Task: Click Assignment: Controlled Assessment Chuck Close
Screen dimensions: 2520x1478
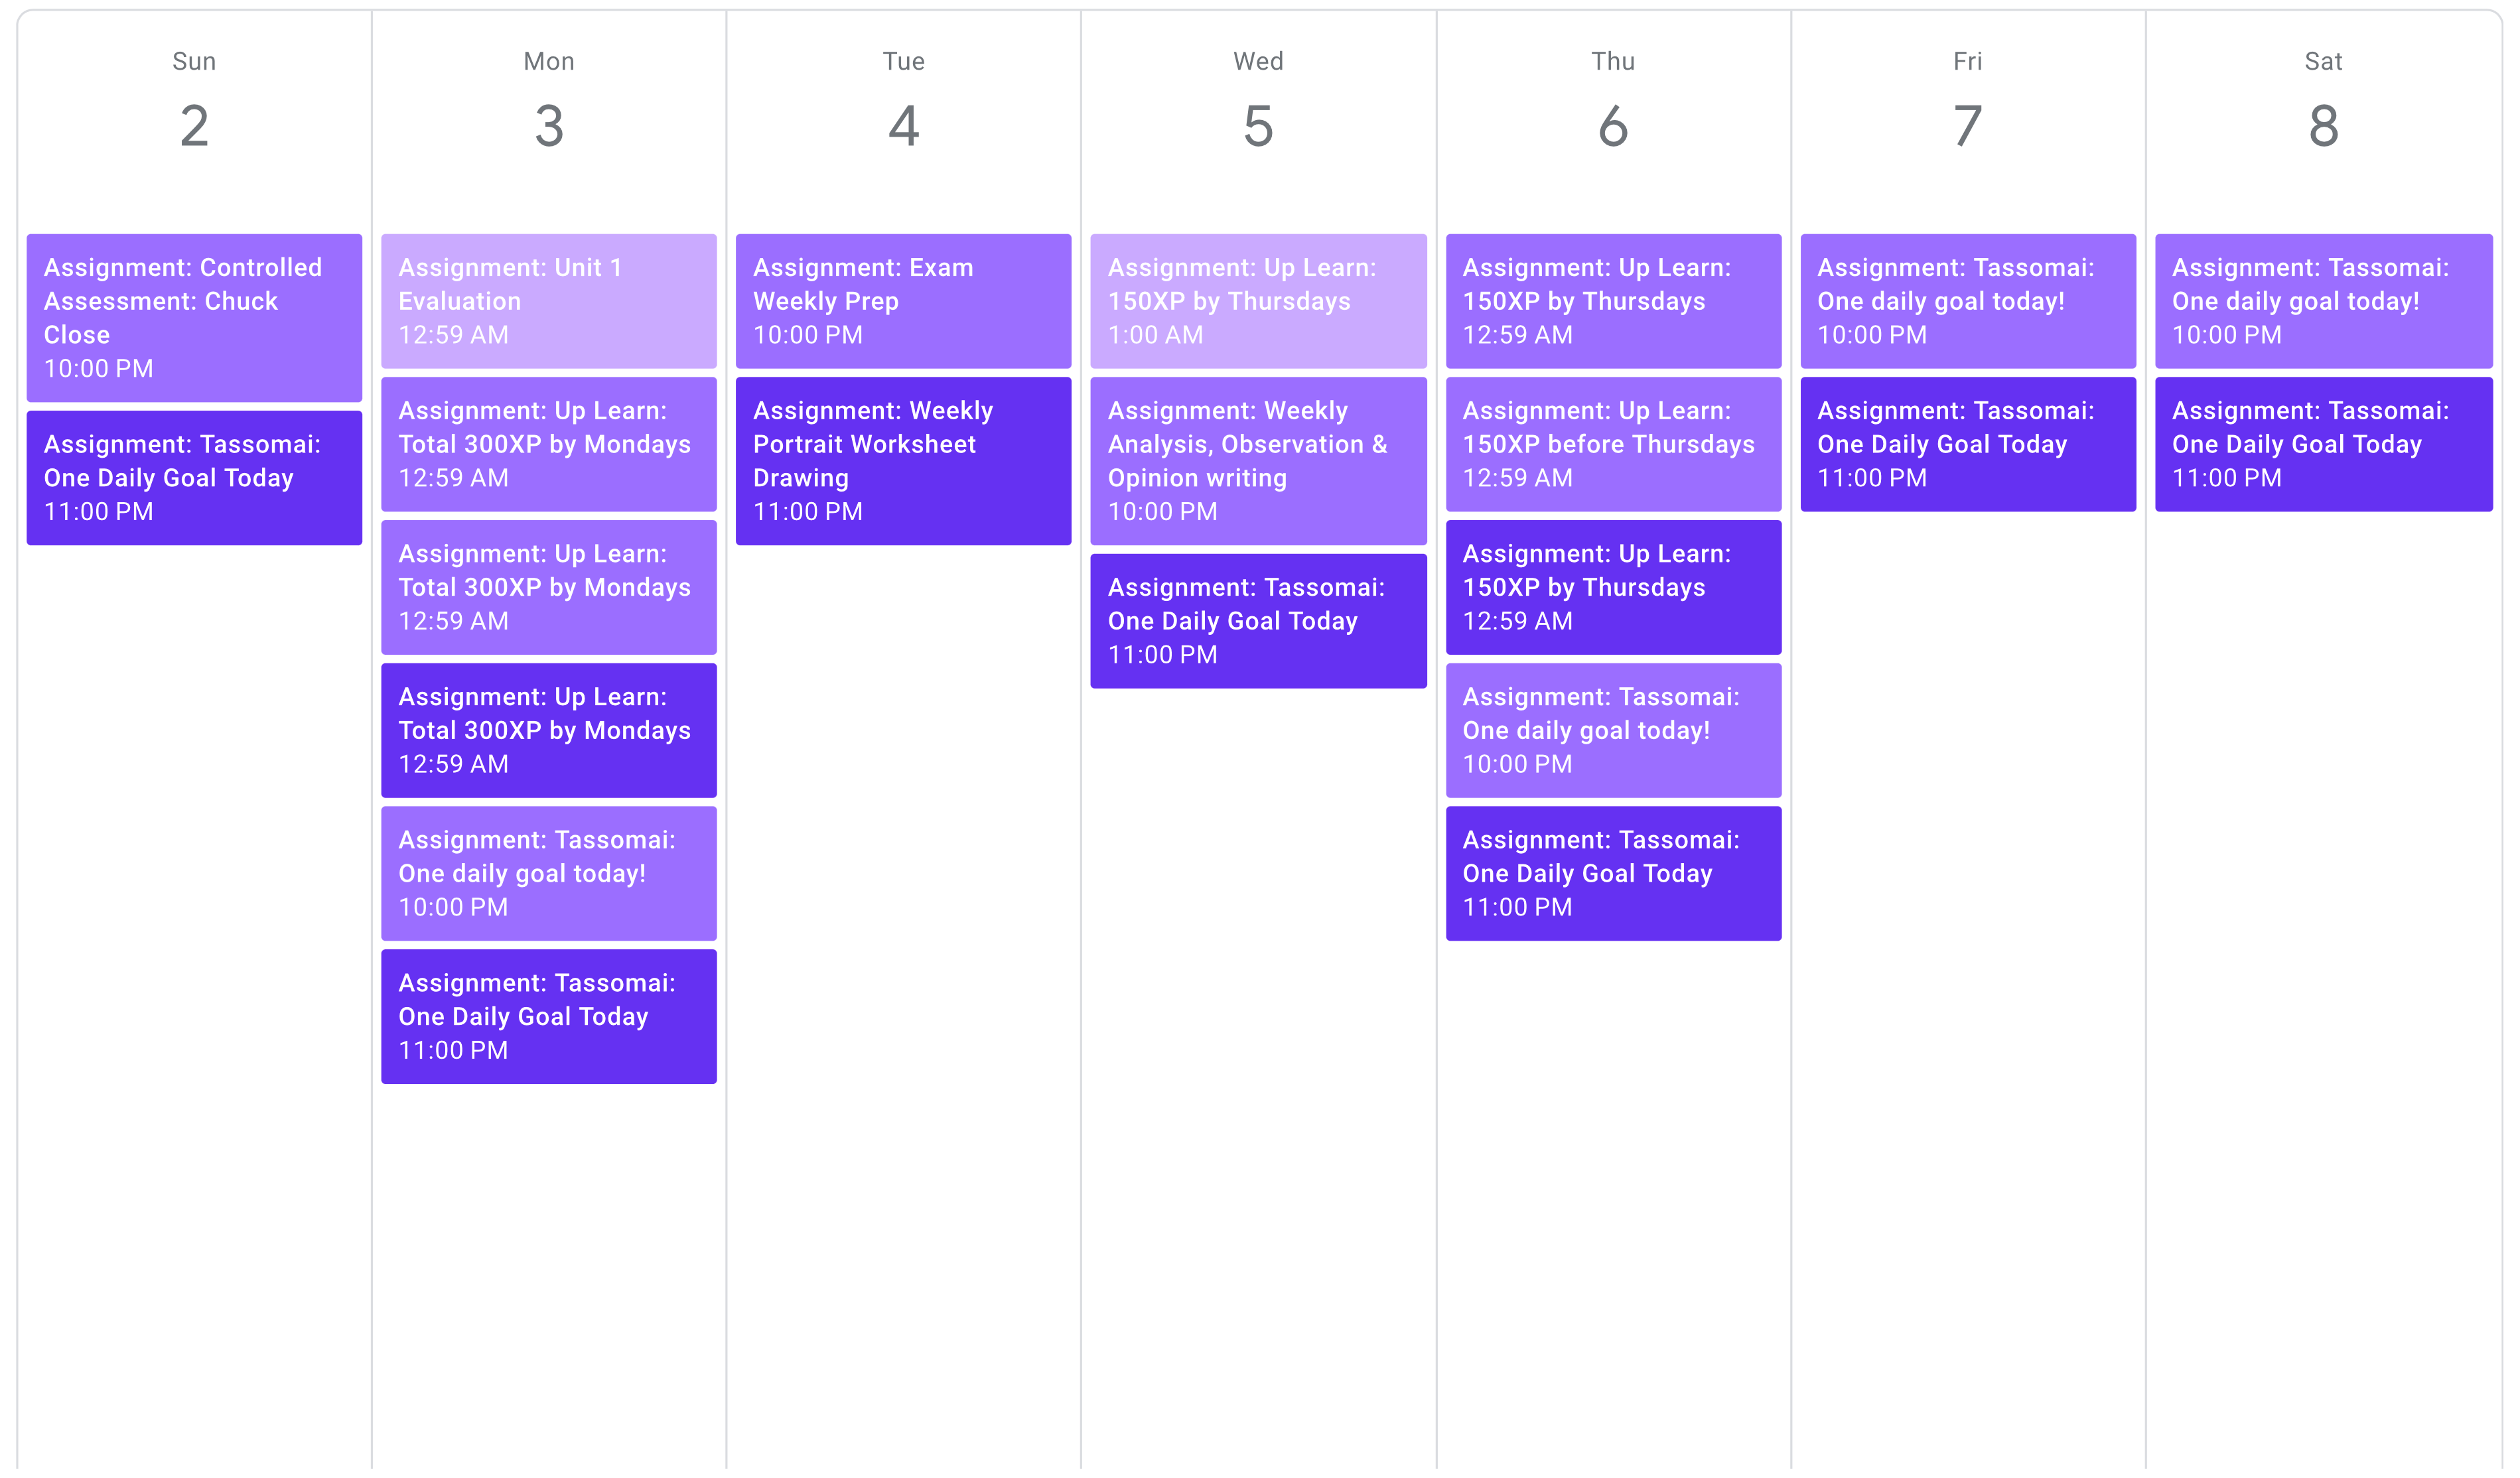Action: point(195,315)
